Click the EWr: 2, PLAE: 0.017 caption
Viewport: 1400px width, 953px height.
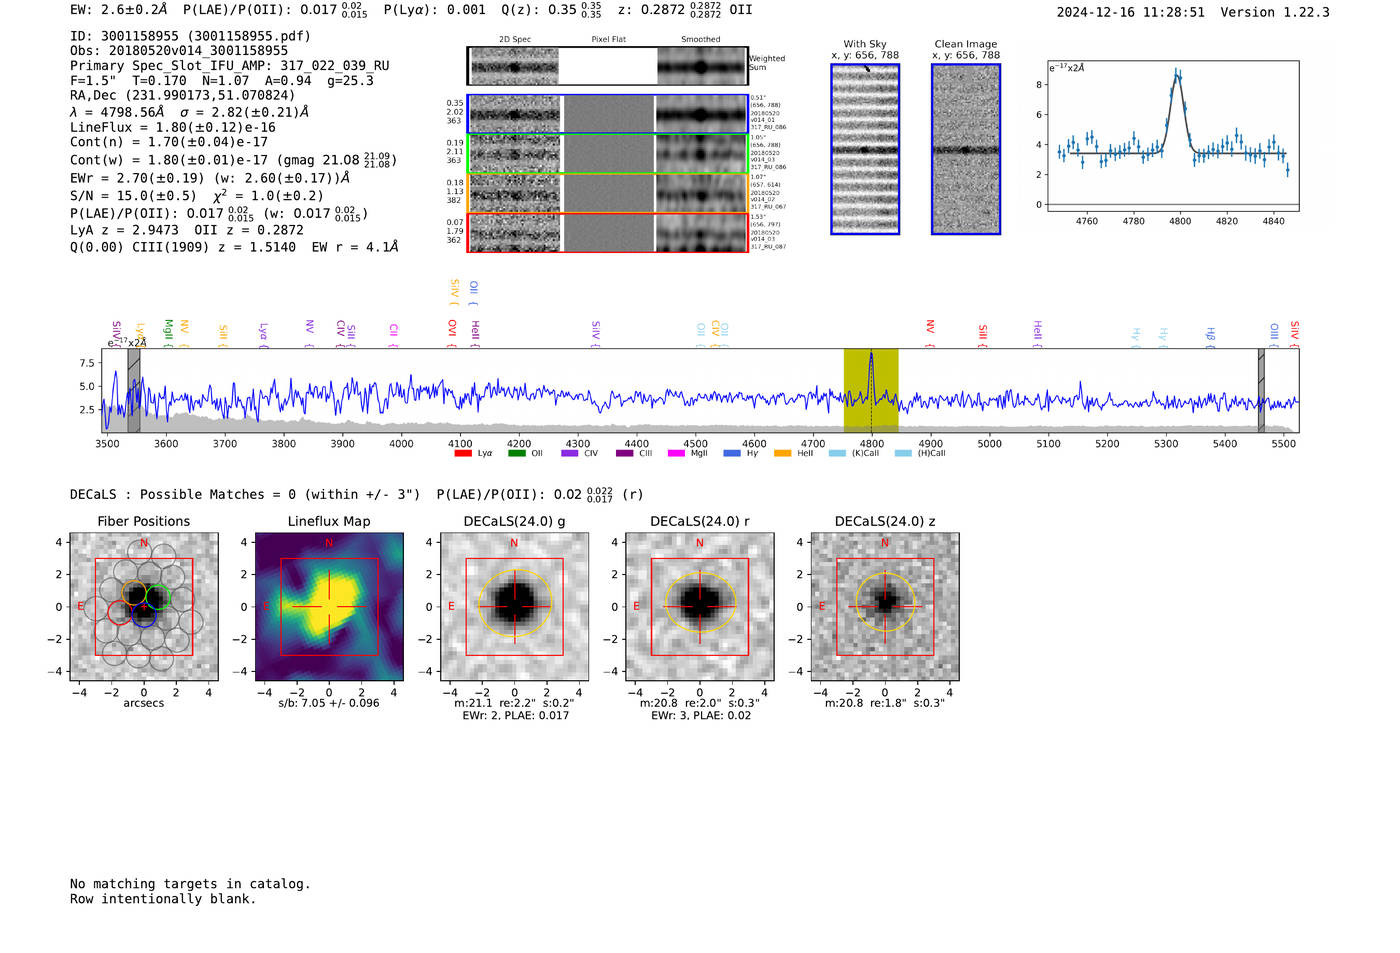(515, 716)
